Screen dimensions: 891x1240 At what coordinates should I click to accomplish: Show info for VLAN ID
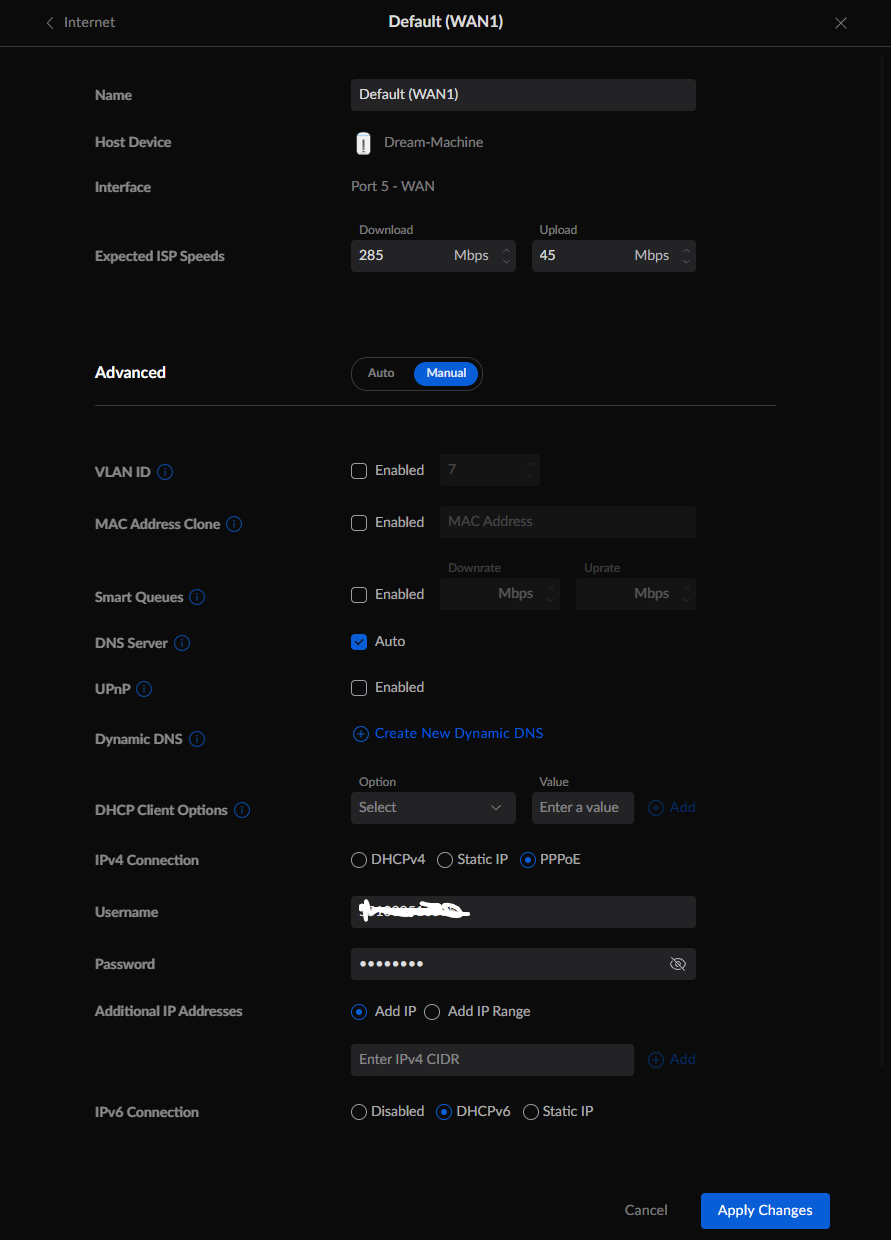tap(165, 472)
